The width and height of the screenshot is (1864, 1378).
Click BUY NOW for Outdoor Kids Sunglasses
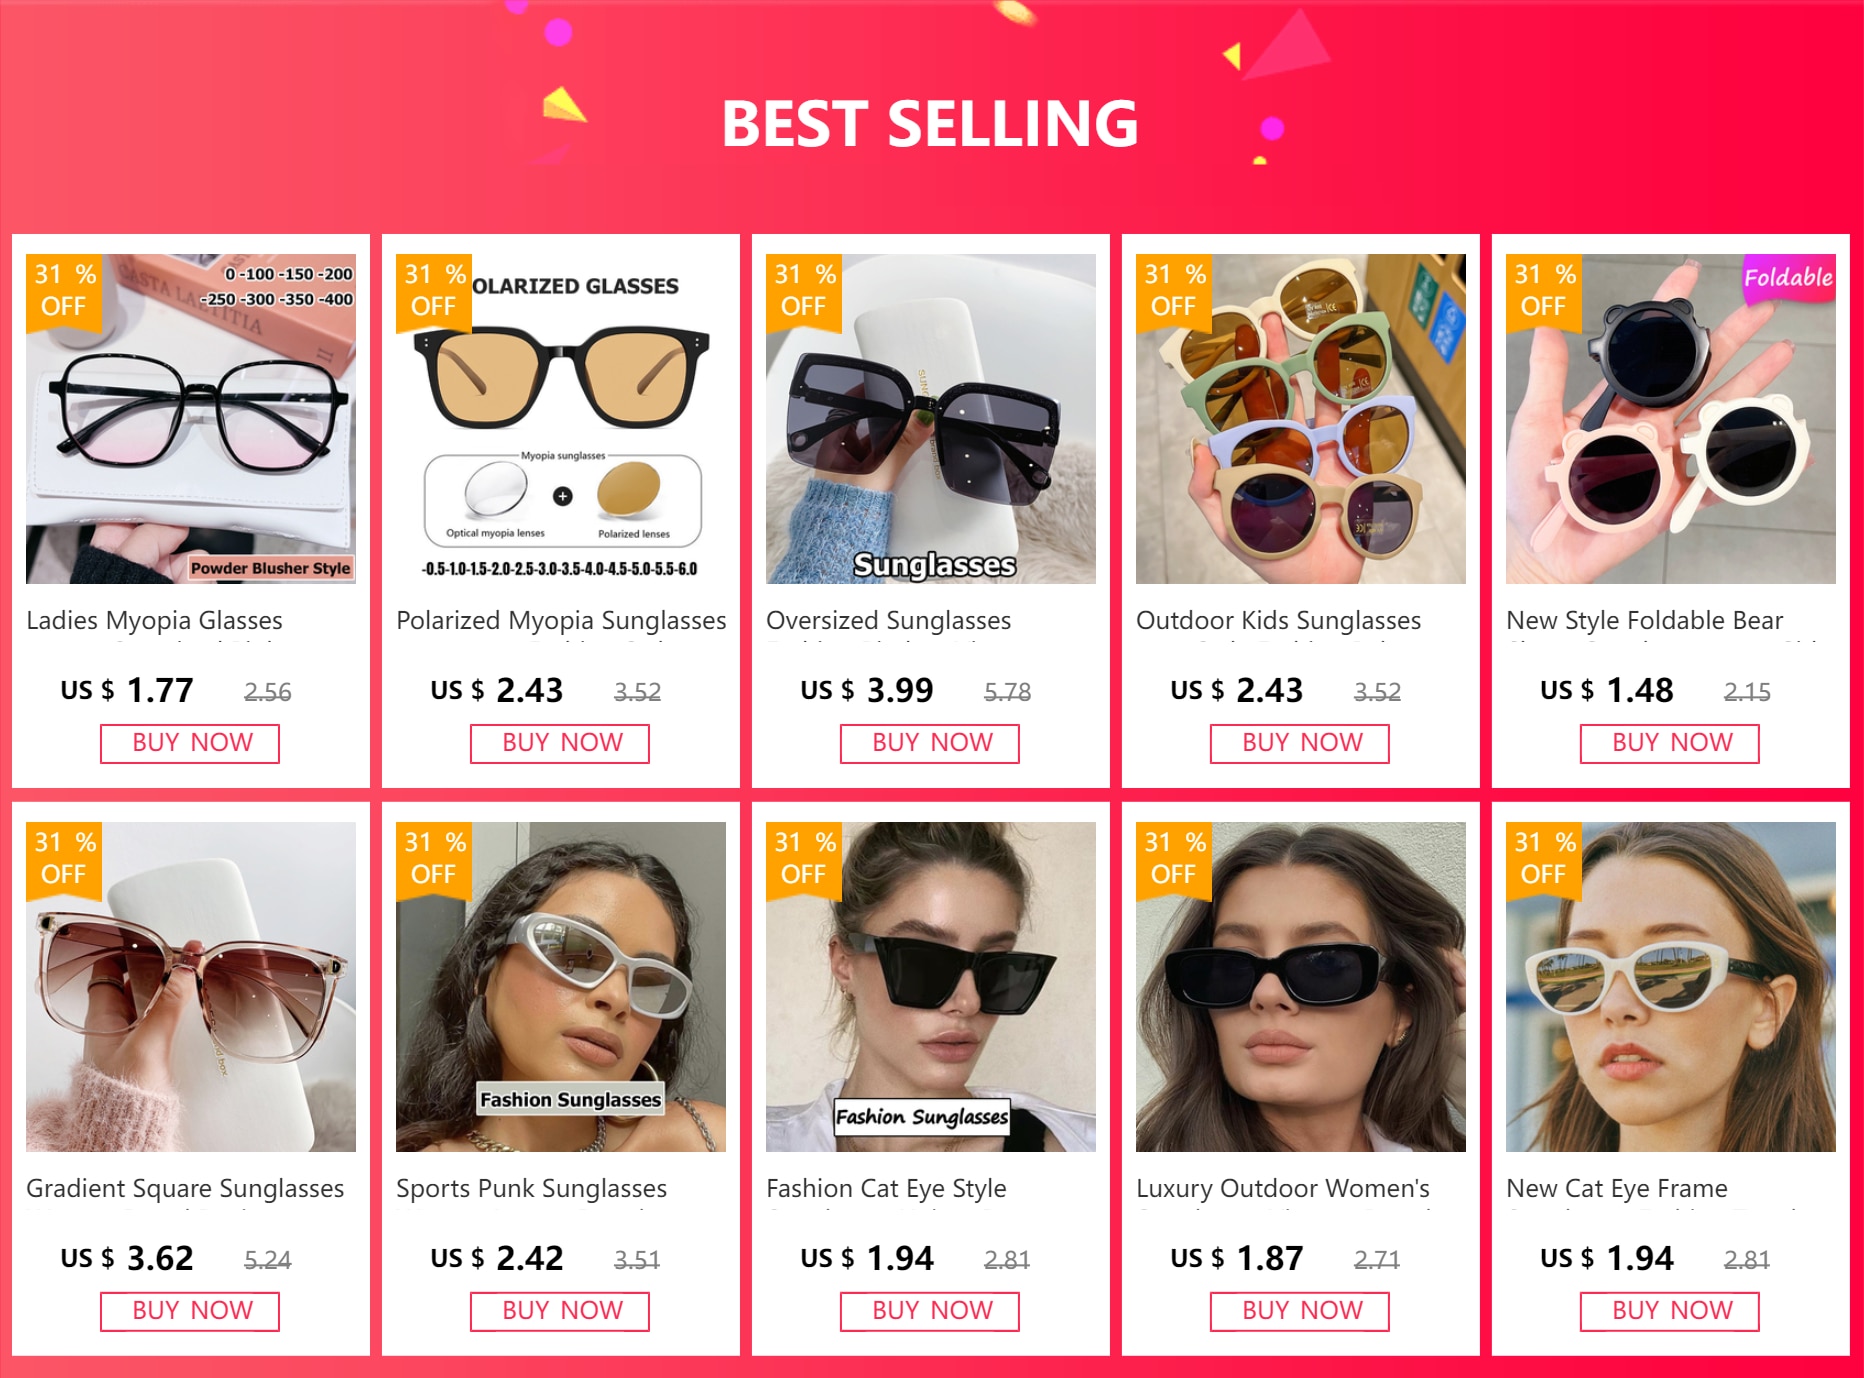pos(1300,743)
